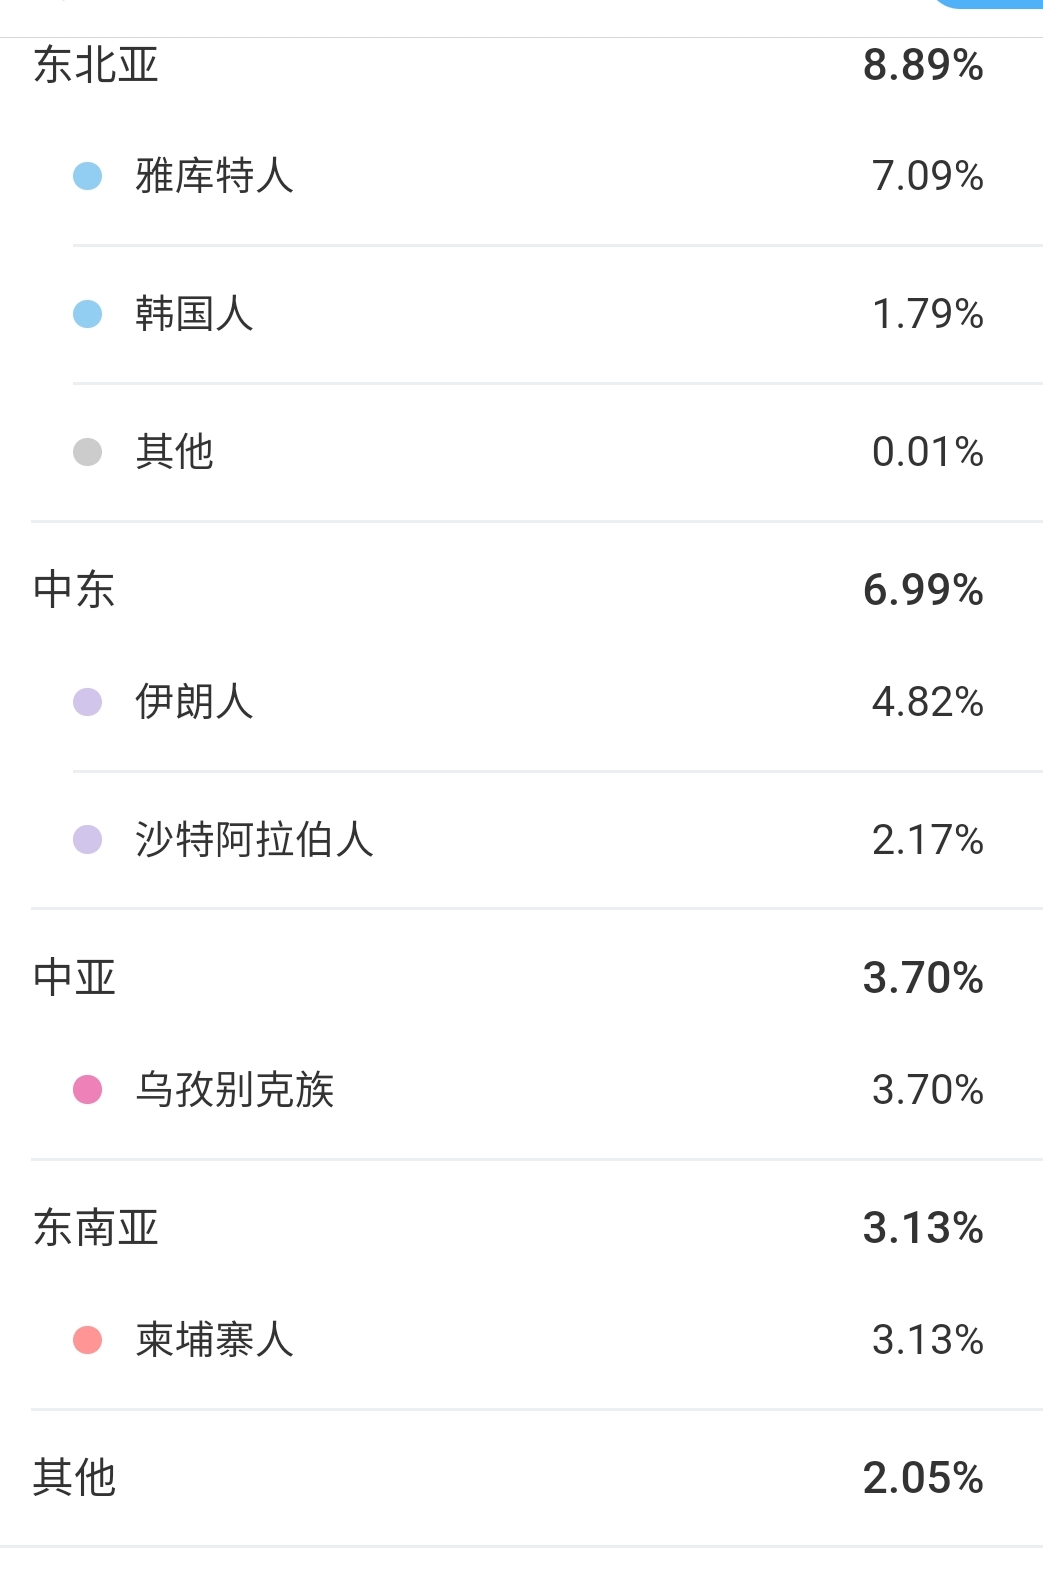Screen dimensions: 1043x1596
Task: Tap the lavender dot beside 沙特阿拉伯人
Action: coord(88,840)
